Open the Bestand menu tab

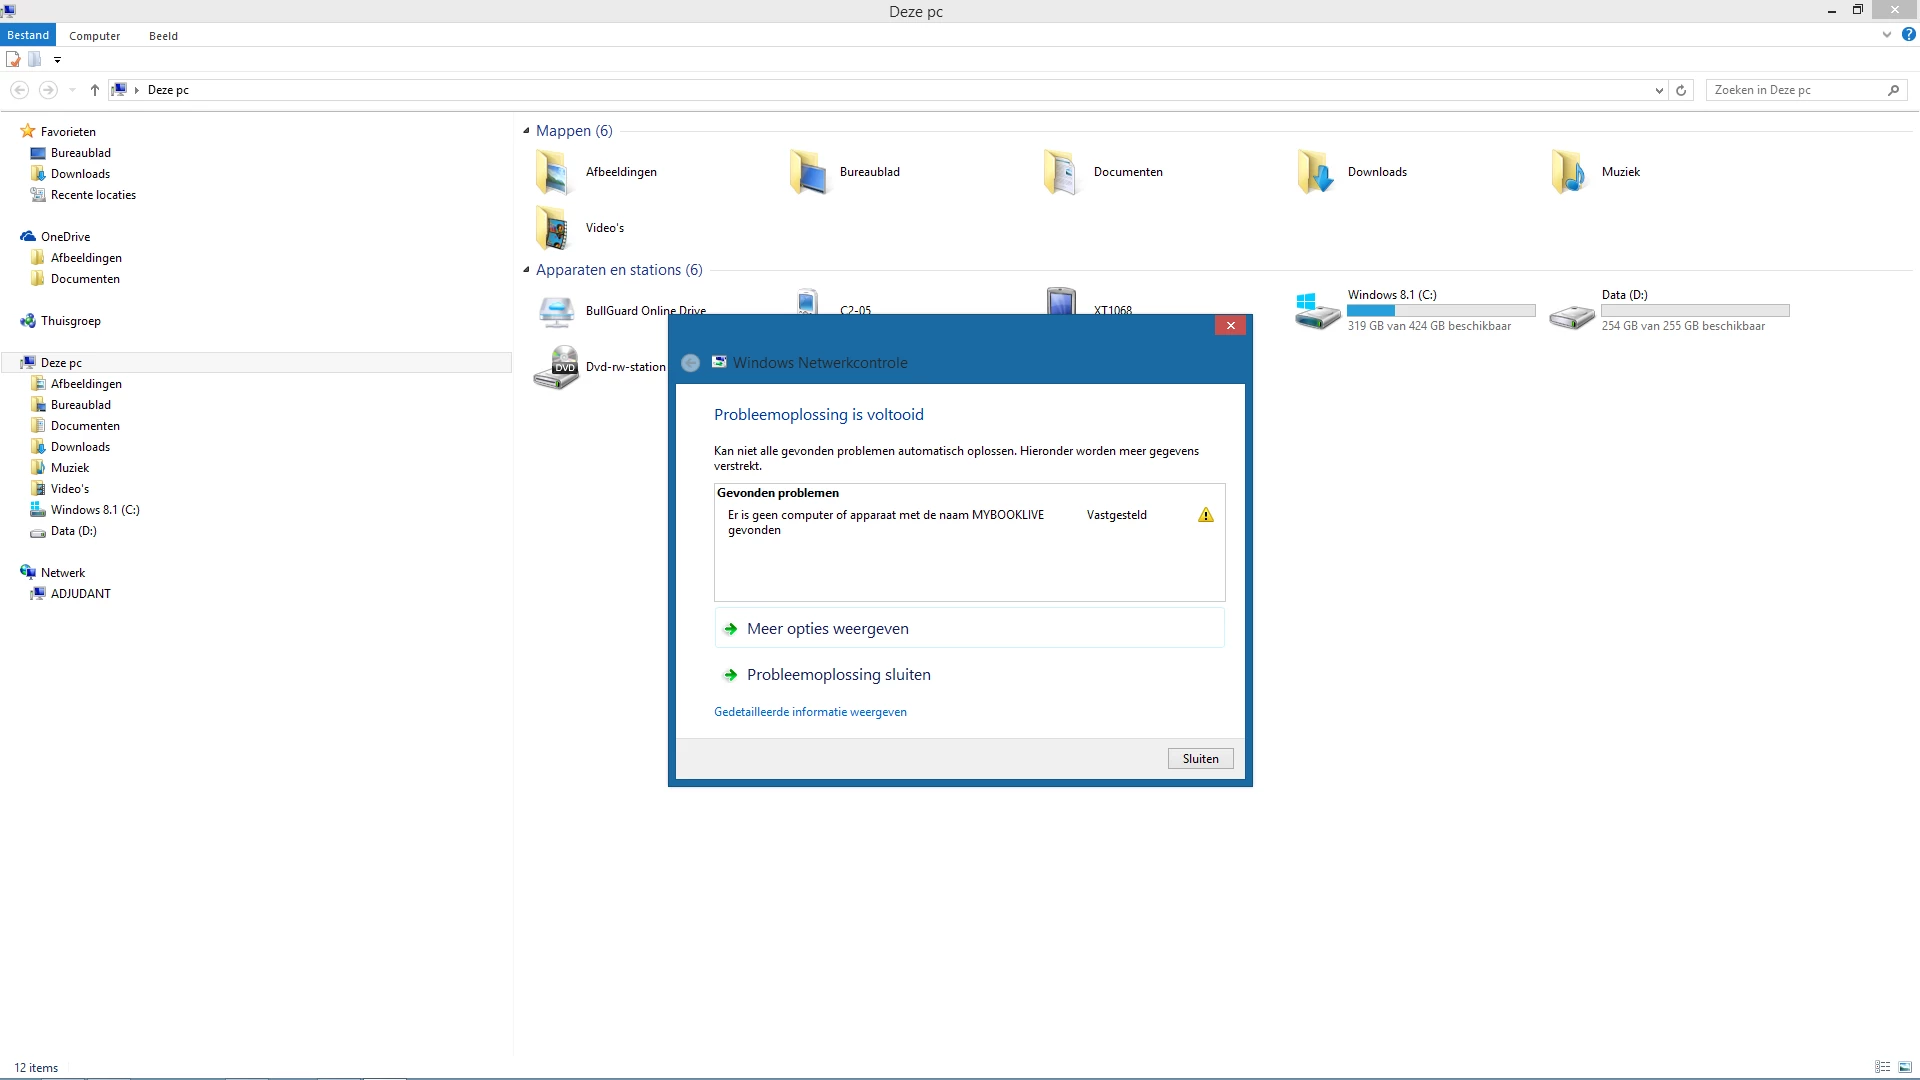[28, 35]
